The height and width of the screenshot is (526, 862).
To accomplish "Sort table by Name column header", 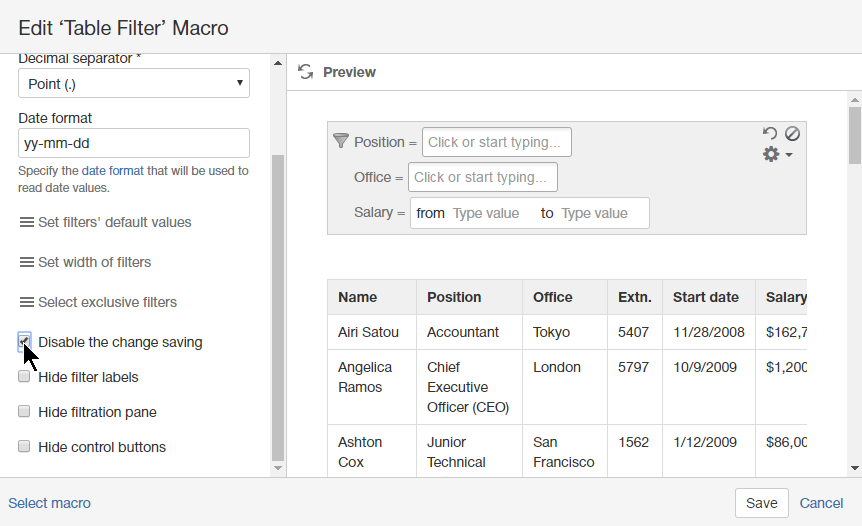I will 358,297.
